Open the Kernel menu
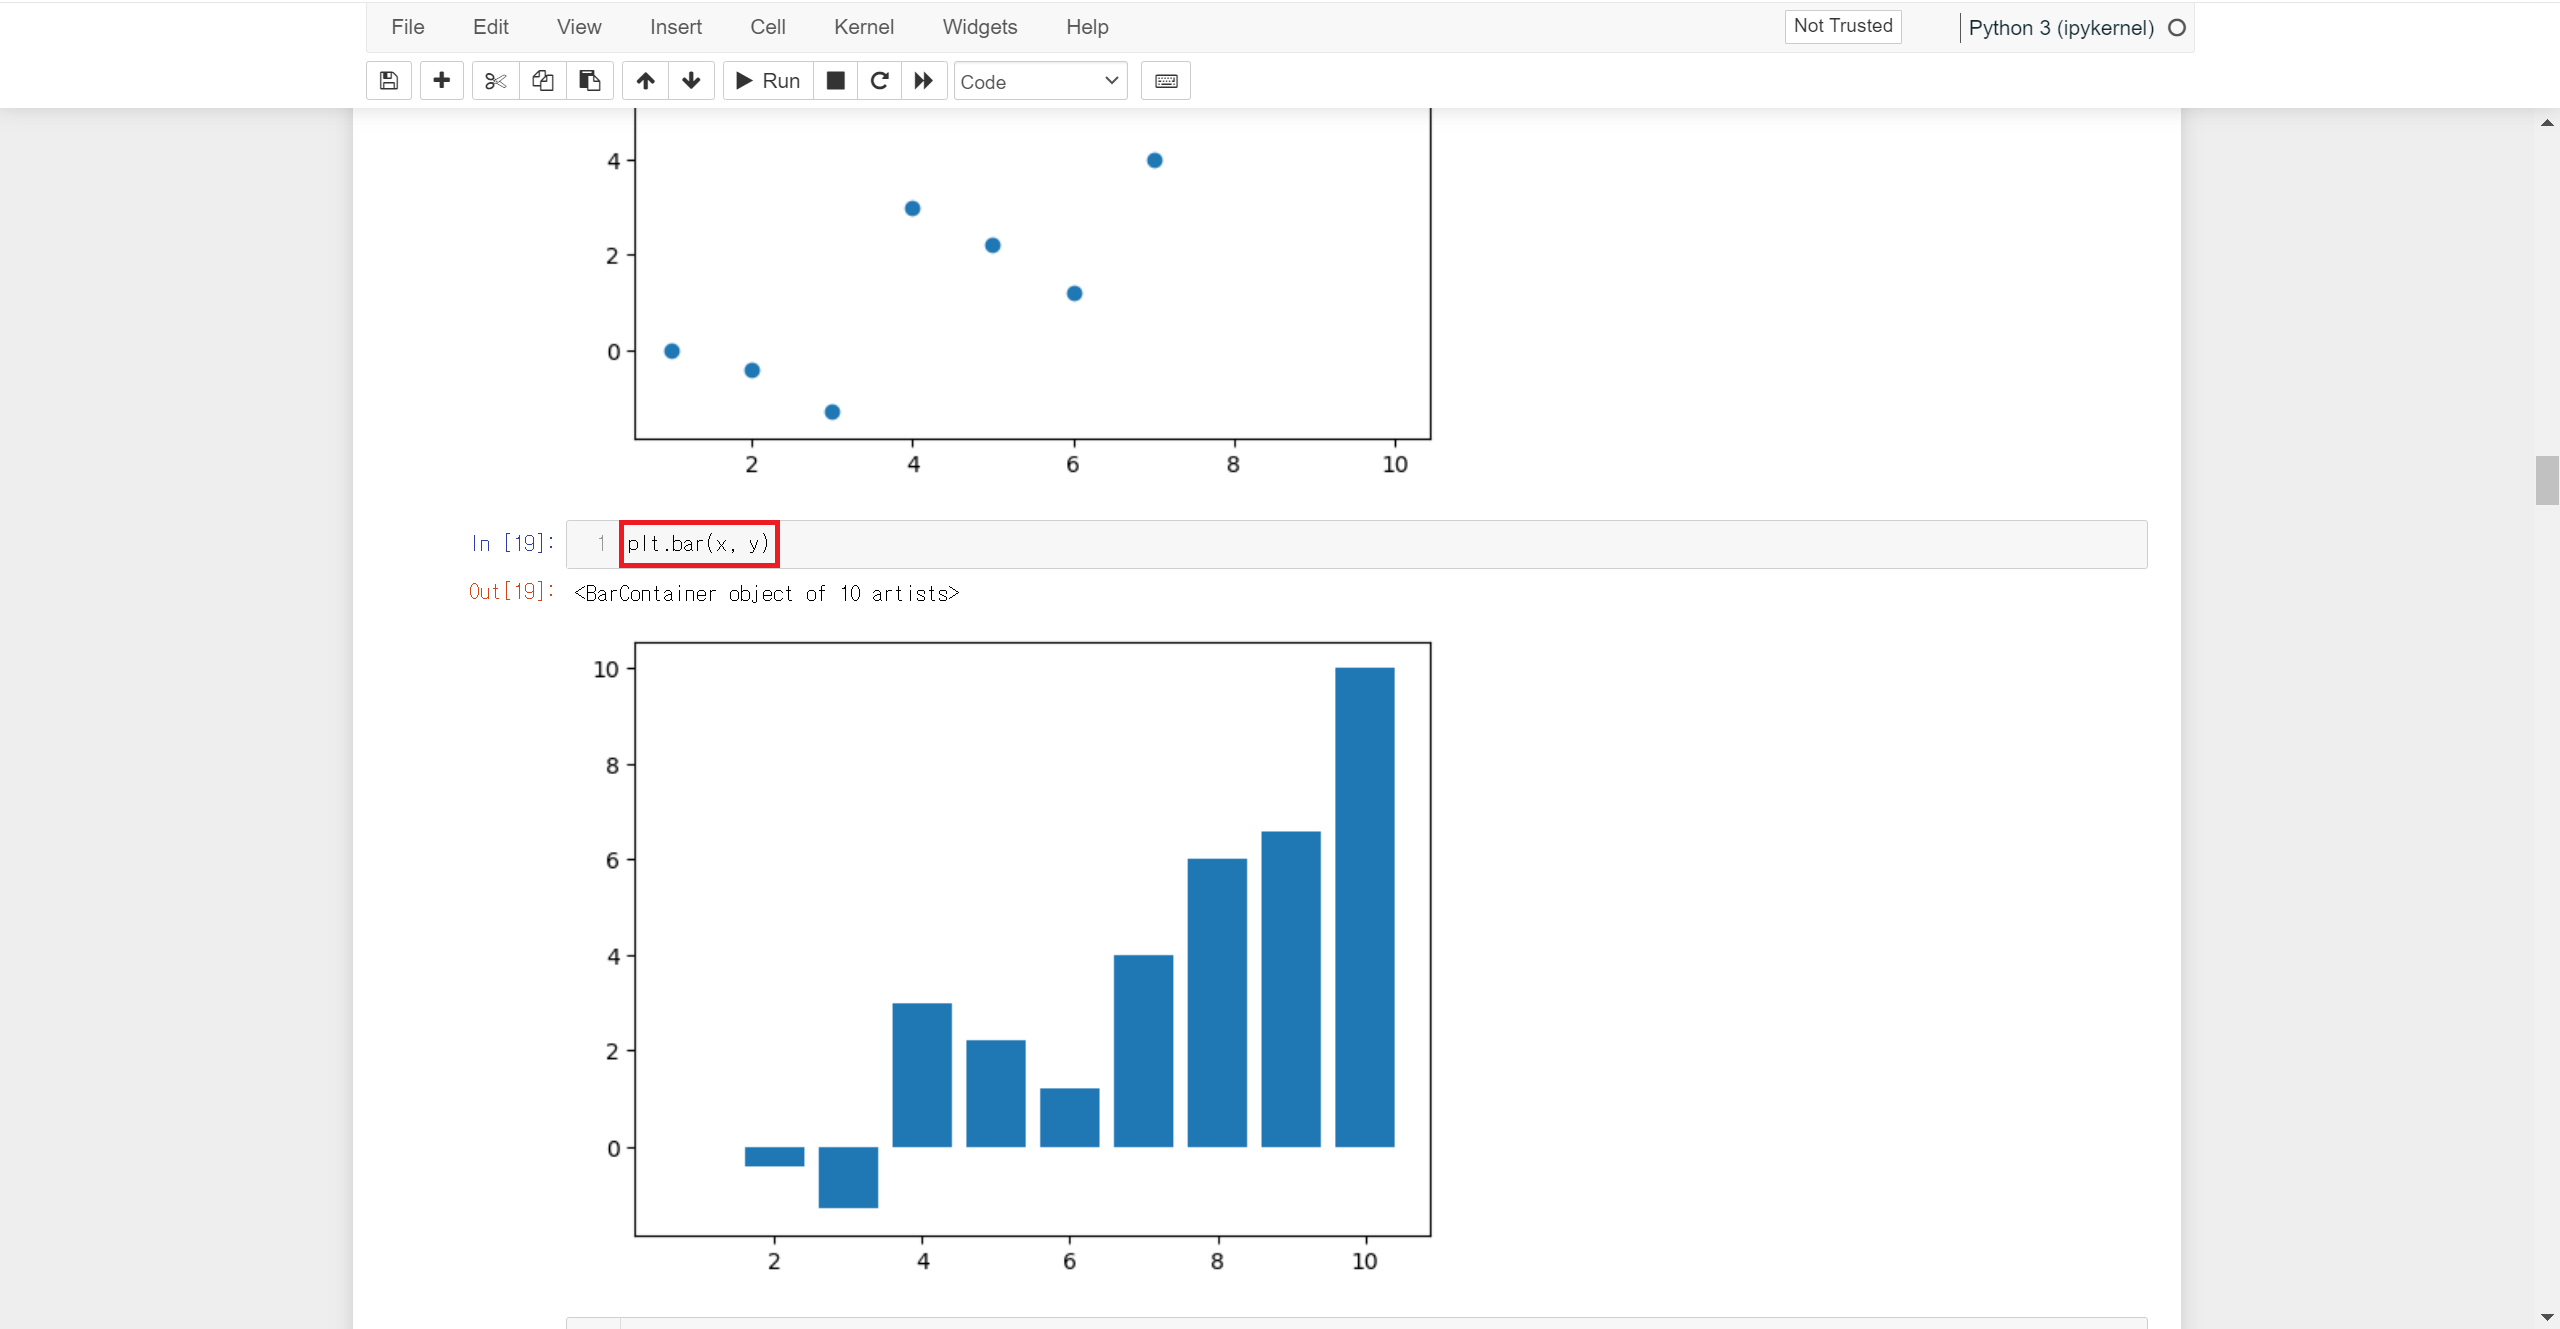This screenshot has width=2560, height=1329. (863, 27)
